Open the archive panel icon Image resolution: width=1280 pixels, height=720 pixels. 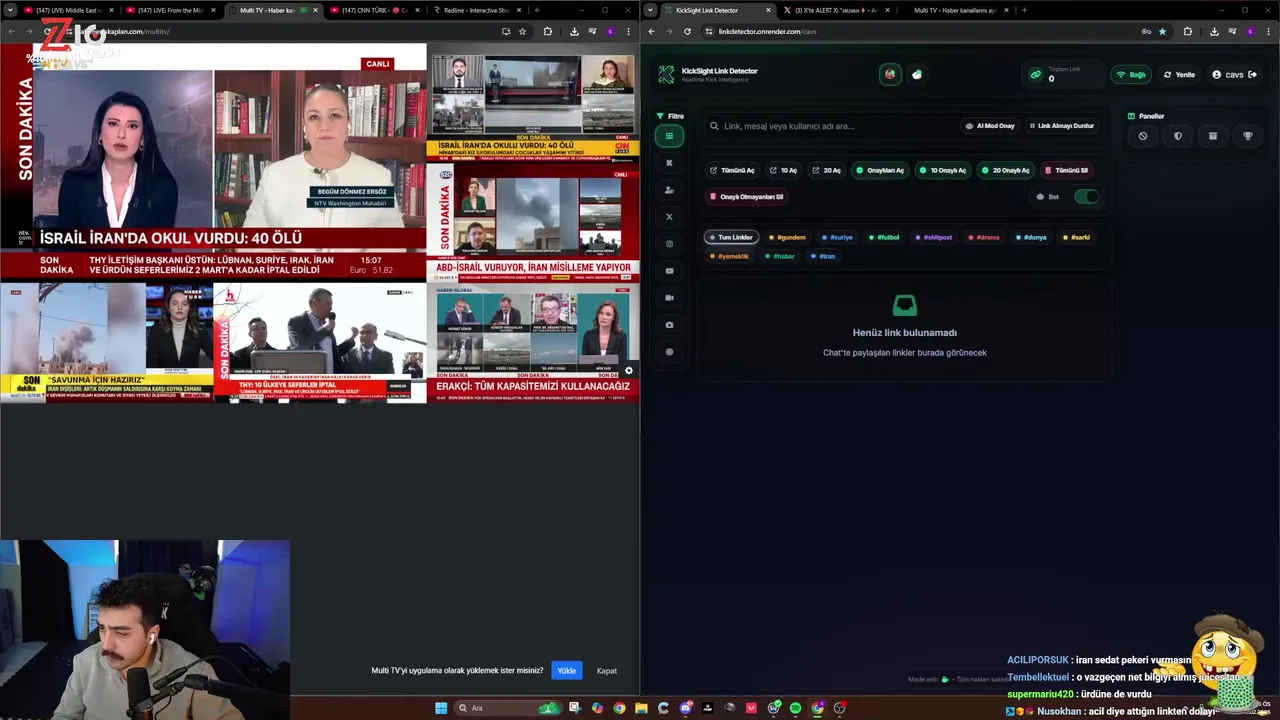[x=1213, y=136]
